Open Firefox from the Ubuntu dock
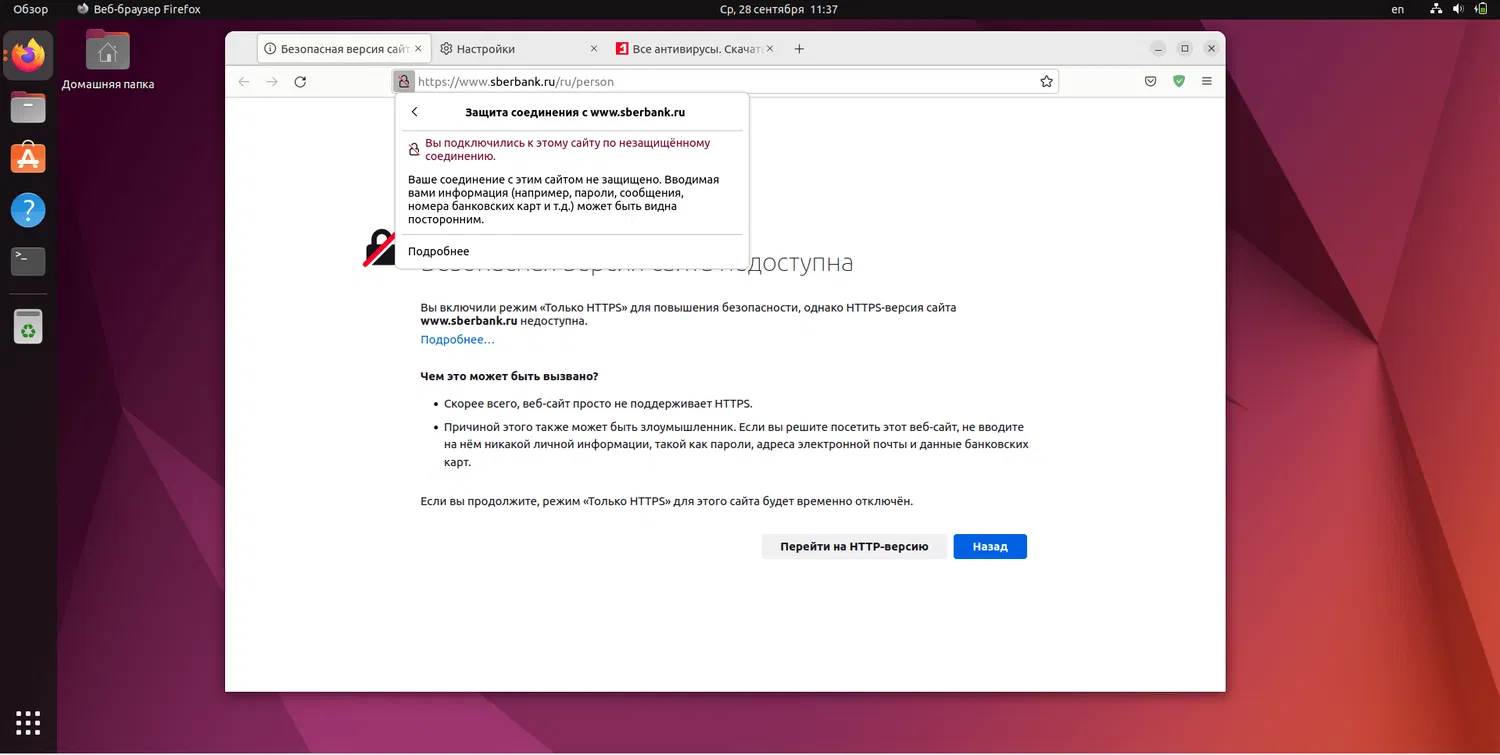 (x=28, y=55)
